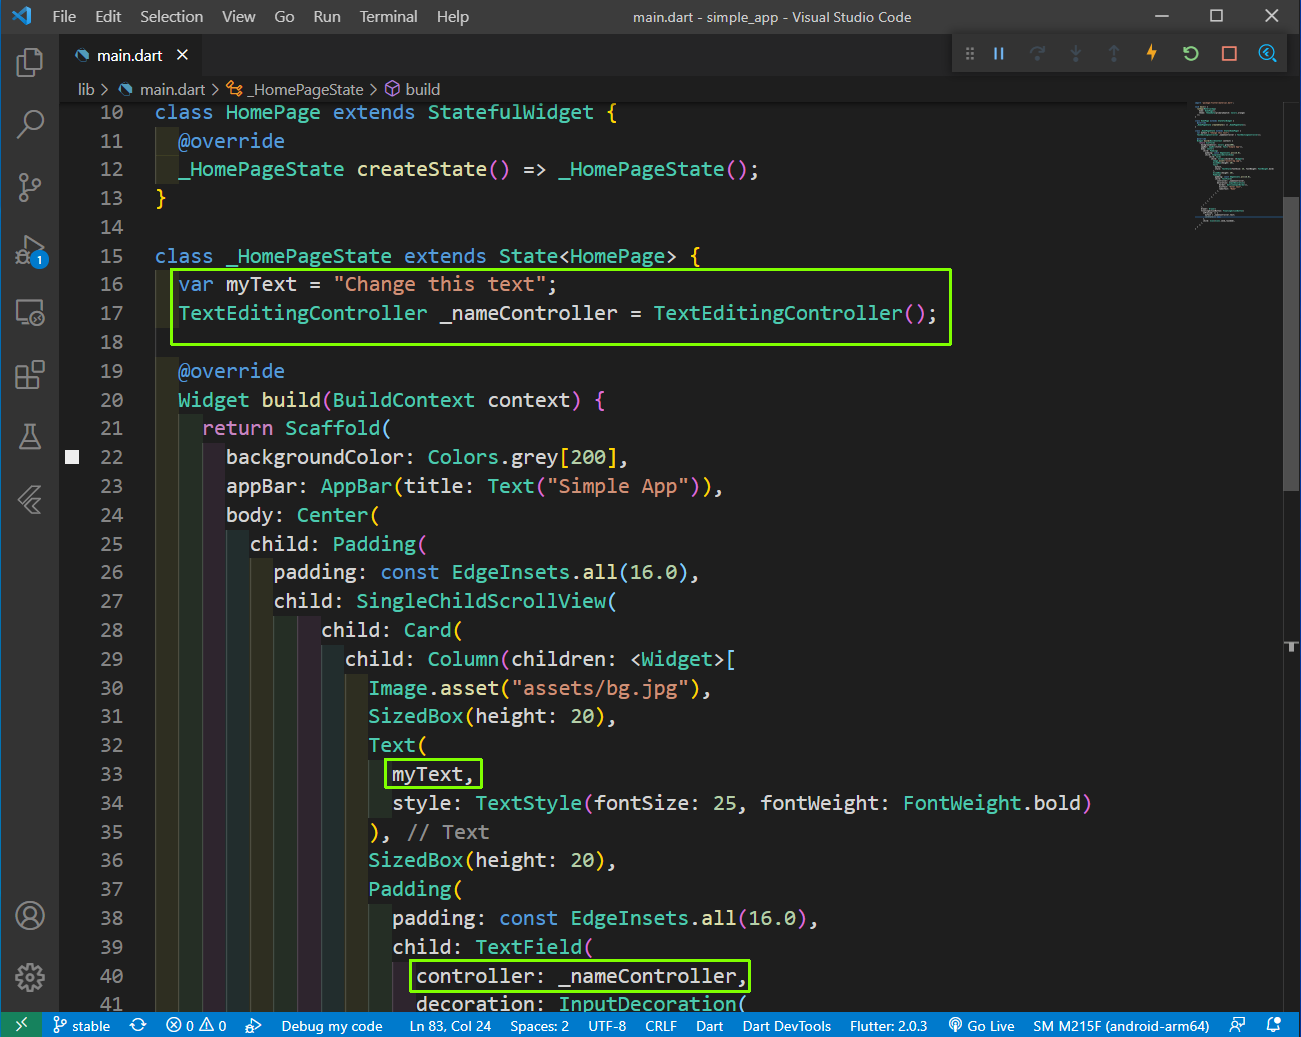Open the Flutter sidebar view

coord(30,499)
